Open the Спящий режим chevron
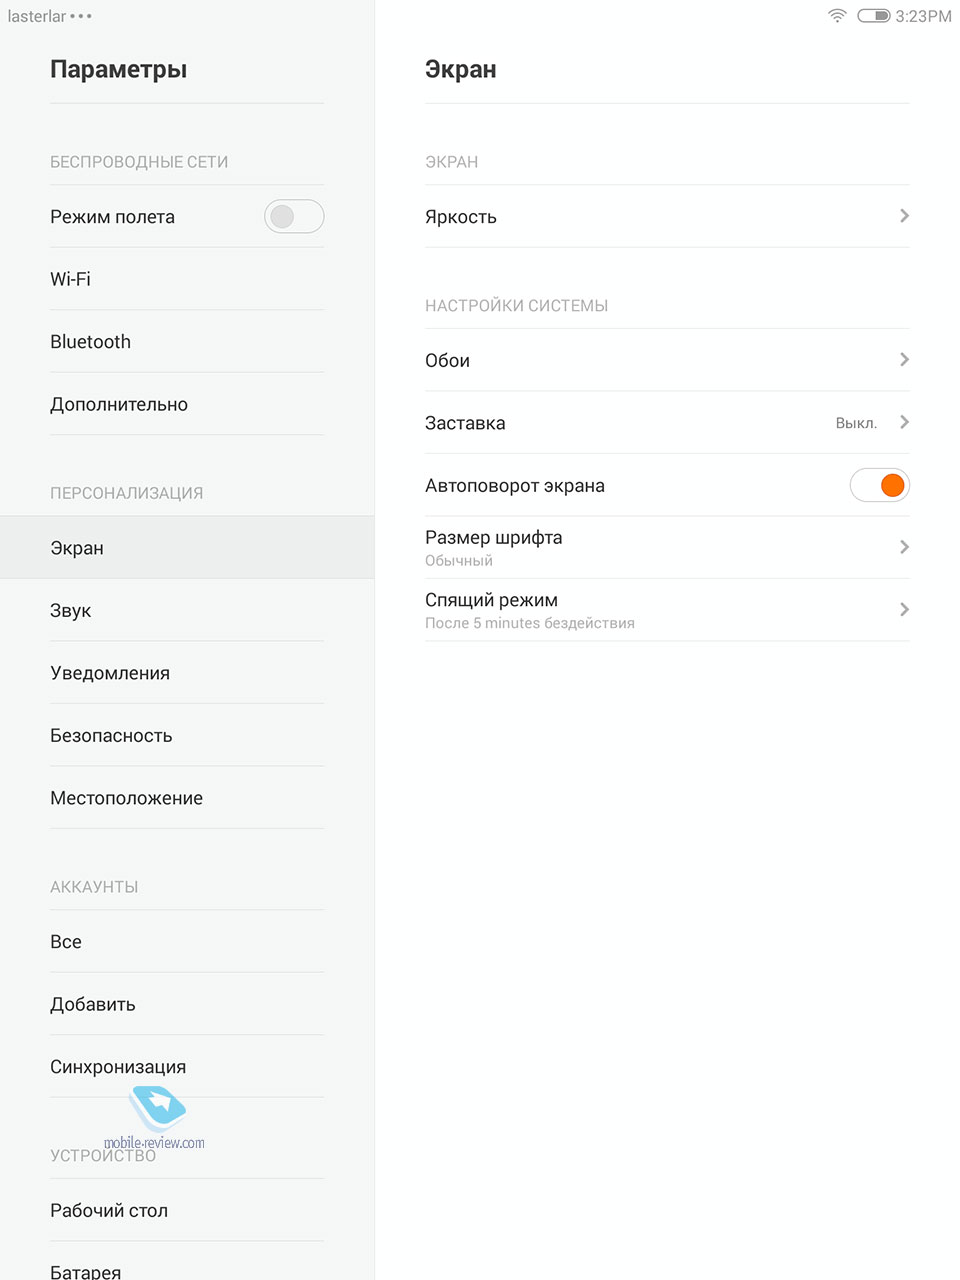960x1280 pixels. [904, 610]
